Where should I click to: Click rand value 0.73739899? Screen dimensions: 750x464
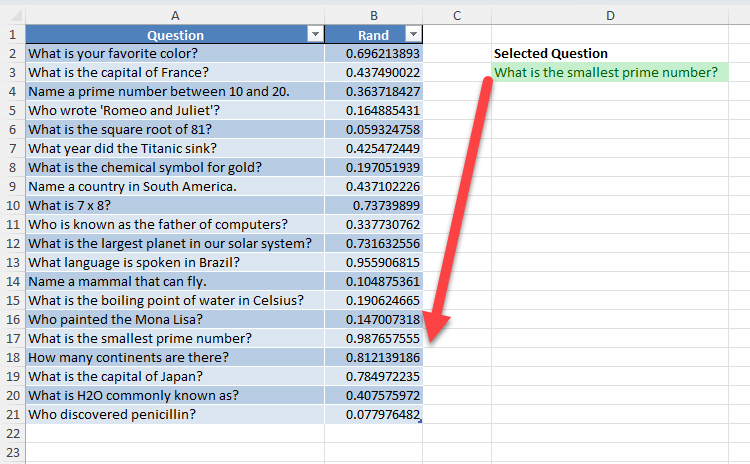click(x=374, y=205)
